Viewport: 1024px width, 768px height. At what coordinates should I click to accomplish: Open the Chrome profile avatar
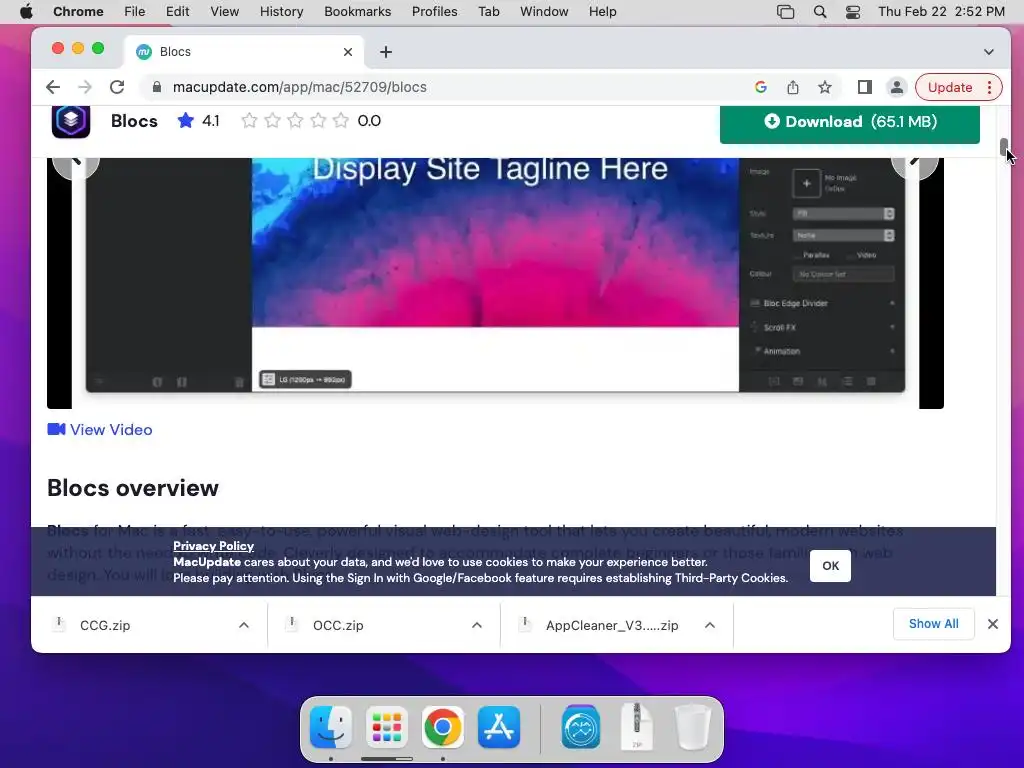(x=897, y=87)
